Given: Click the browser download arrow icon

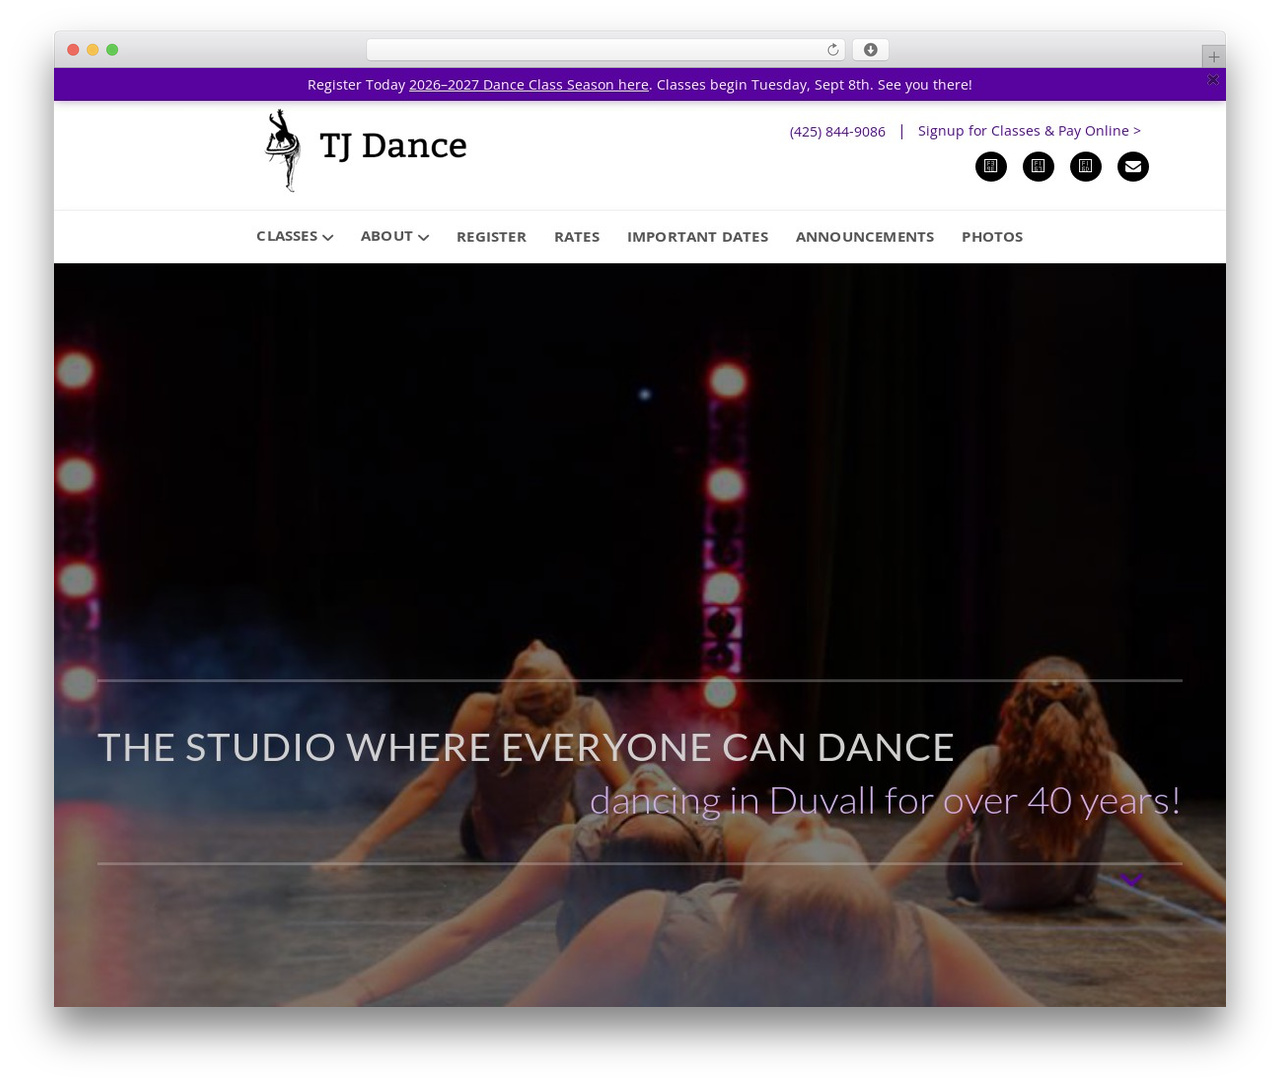Looking at the screenshot, I should coord(870,50).
